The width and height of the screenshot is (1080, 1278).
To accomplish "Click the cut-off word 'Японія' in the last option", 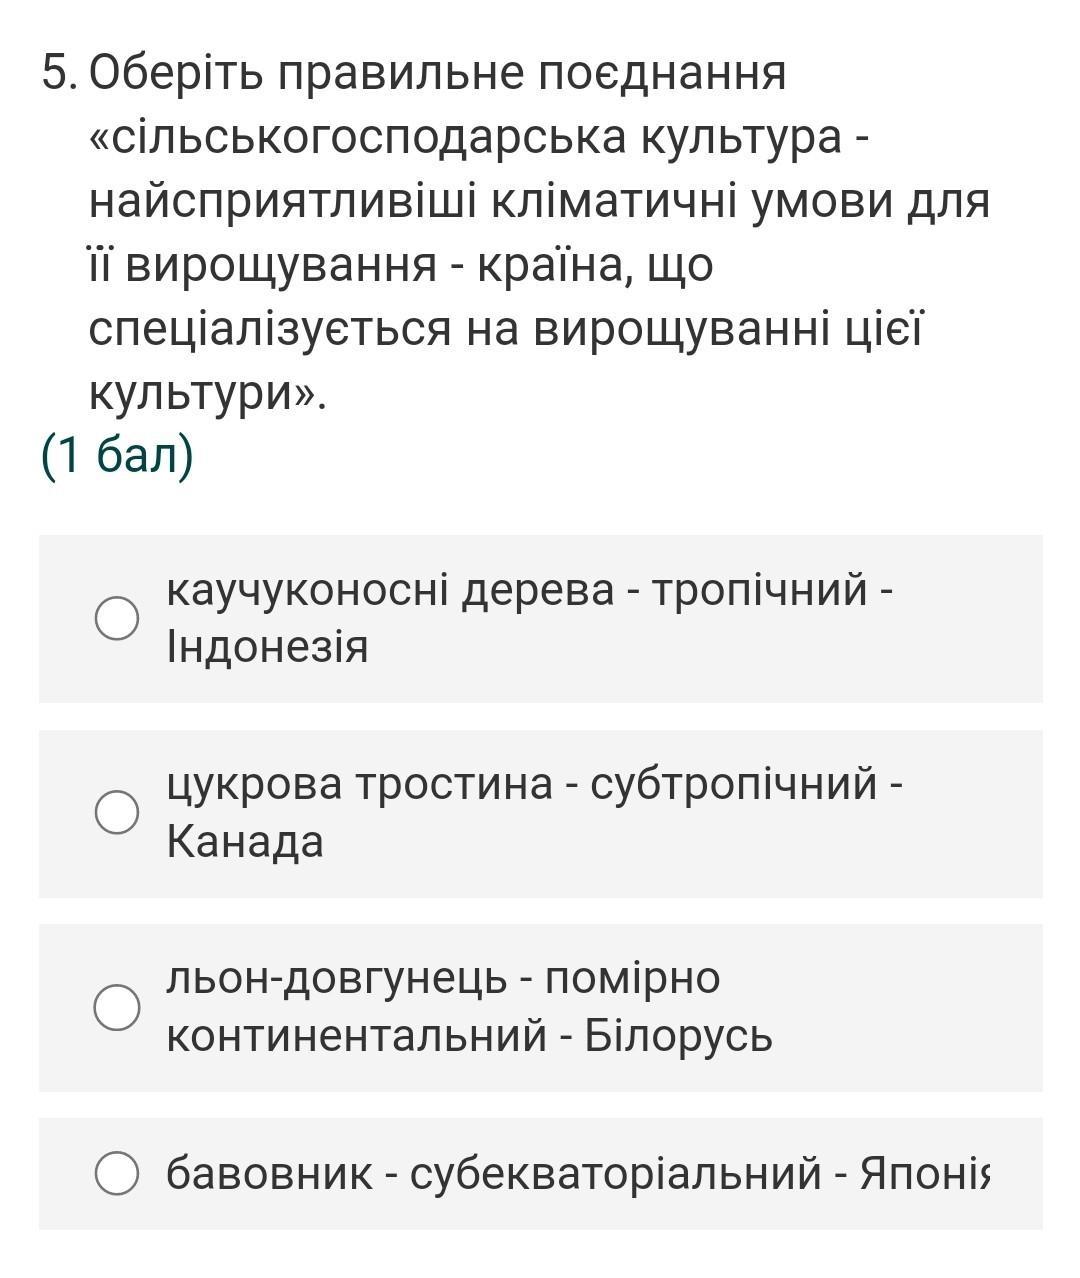I will (x=925, y=1173).
